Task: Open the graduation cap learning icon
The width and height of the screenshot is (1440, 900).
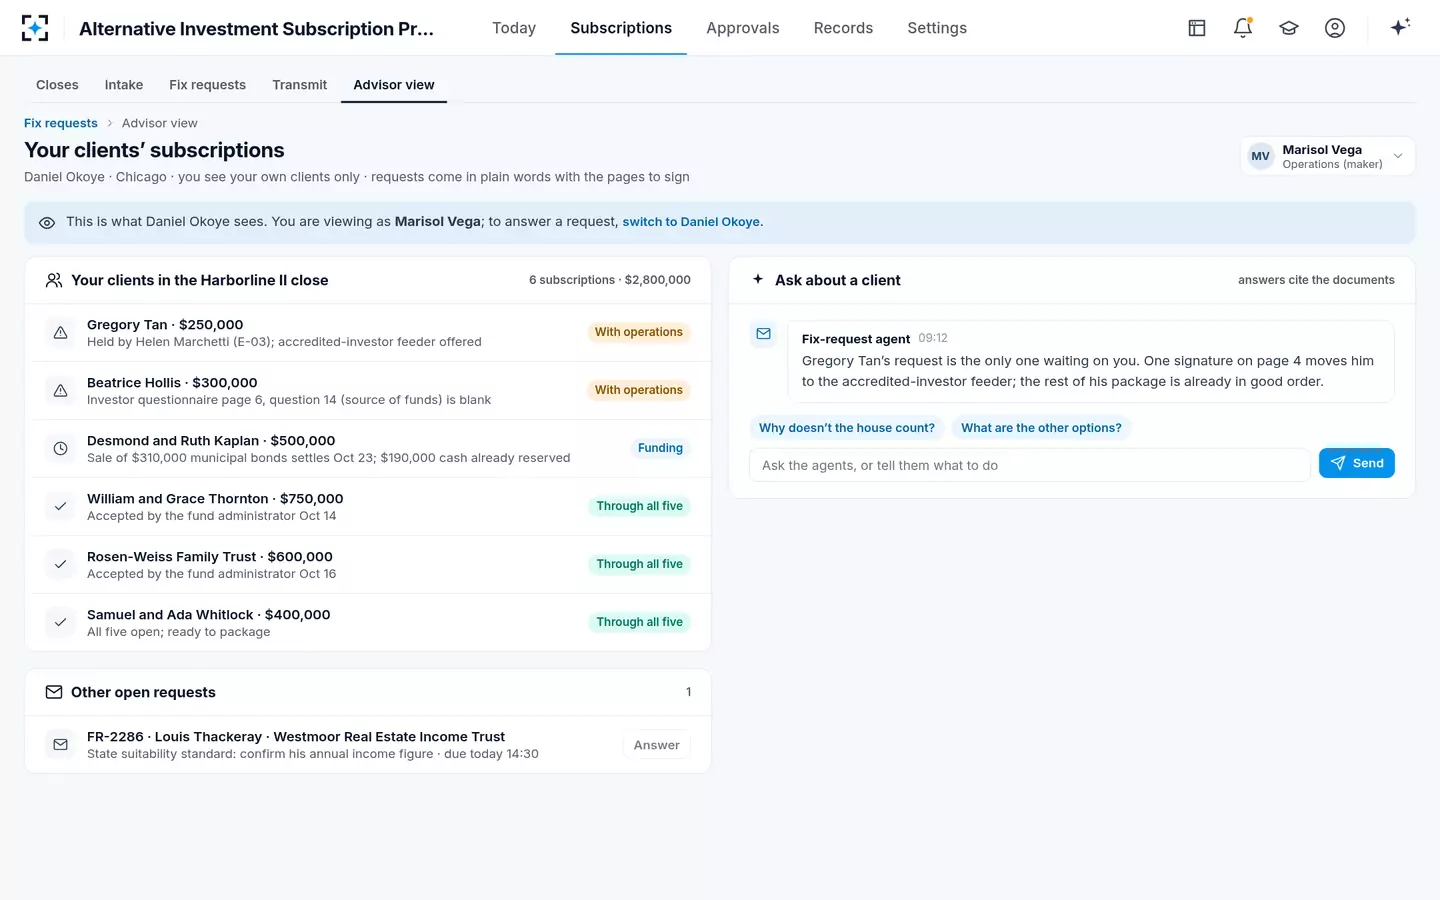Action: point(1289,28)
